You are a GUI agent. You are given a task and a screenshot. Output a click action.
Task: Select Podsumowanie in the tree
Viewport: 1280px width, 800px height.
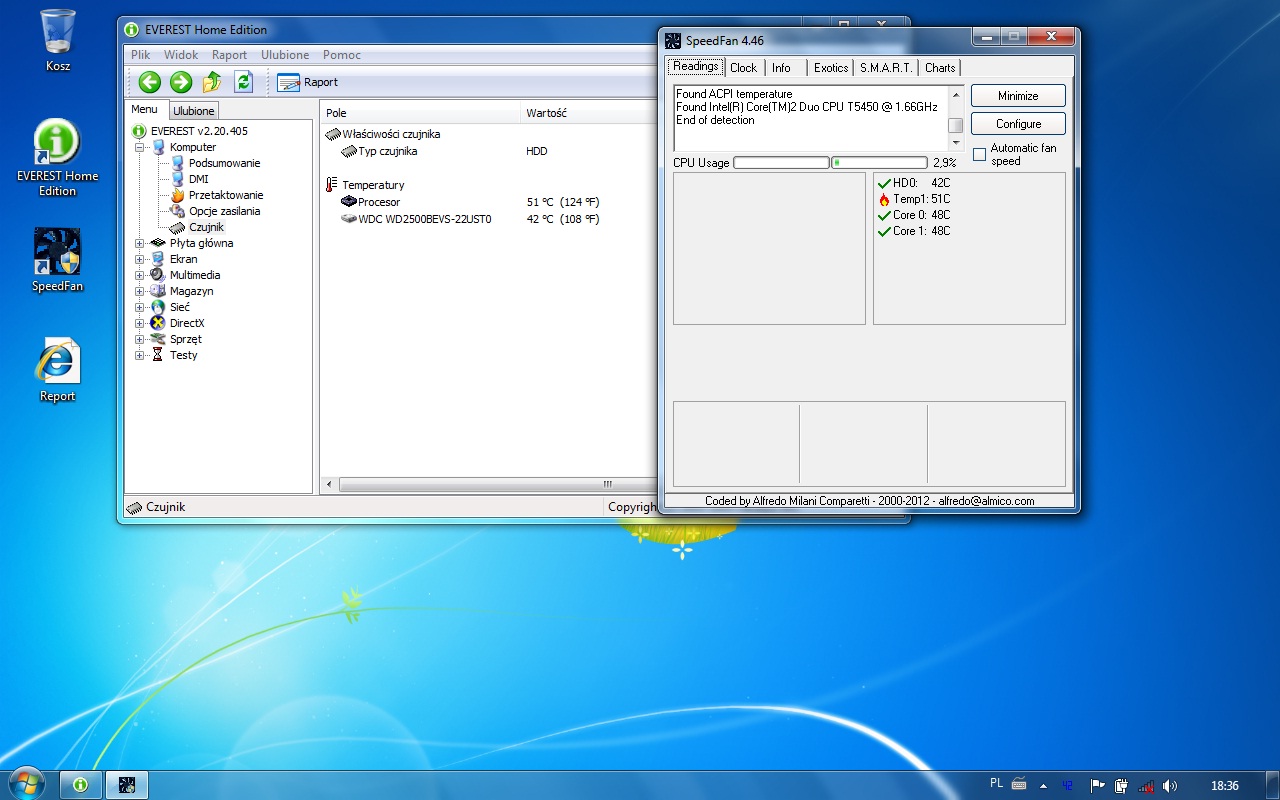point(224,163)
